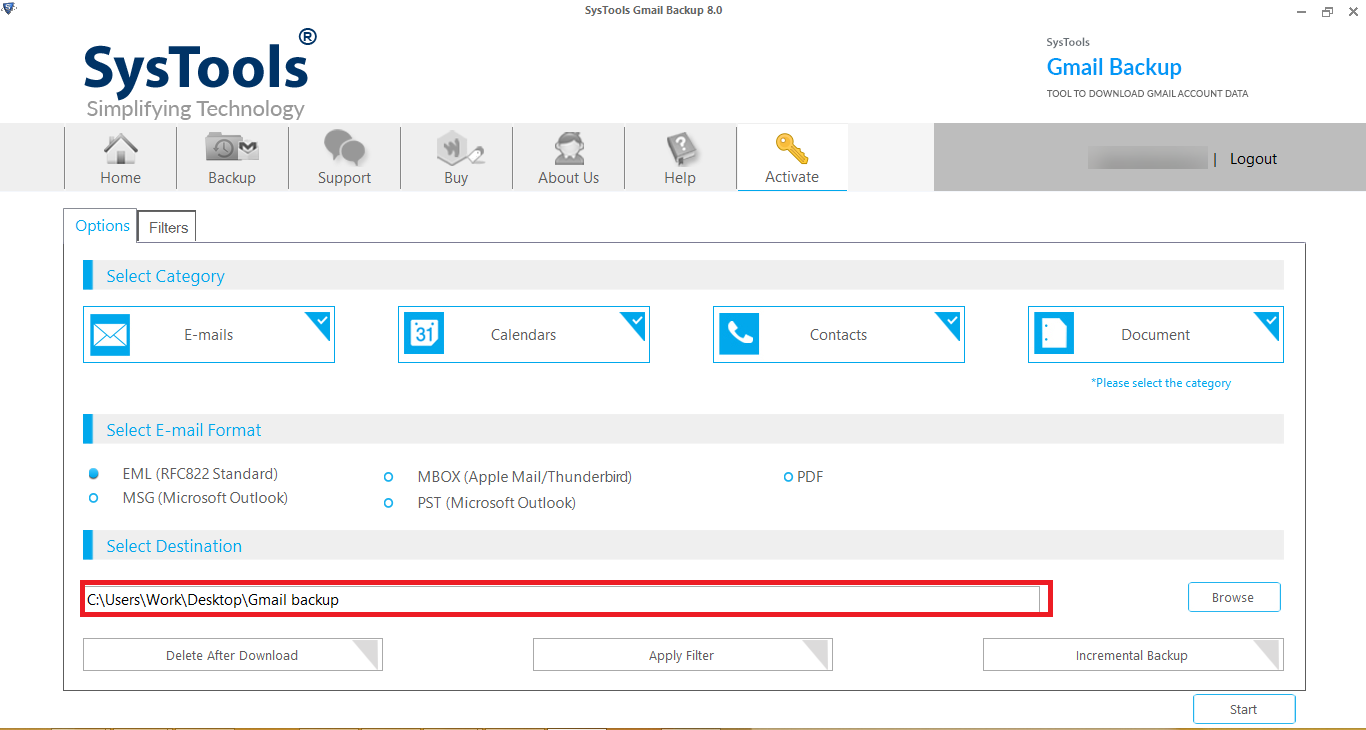Click the Contacts category label

pyautogui.click(x=839, y=335)
